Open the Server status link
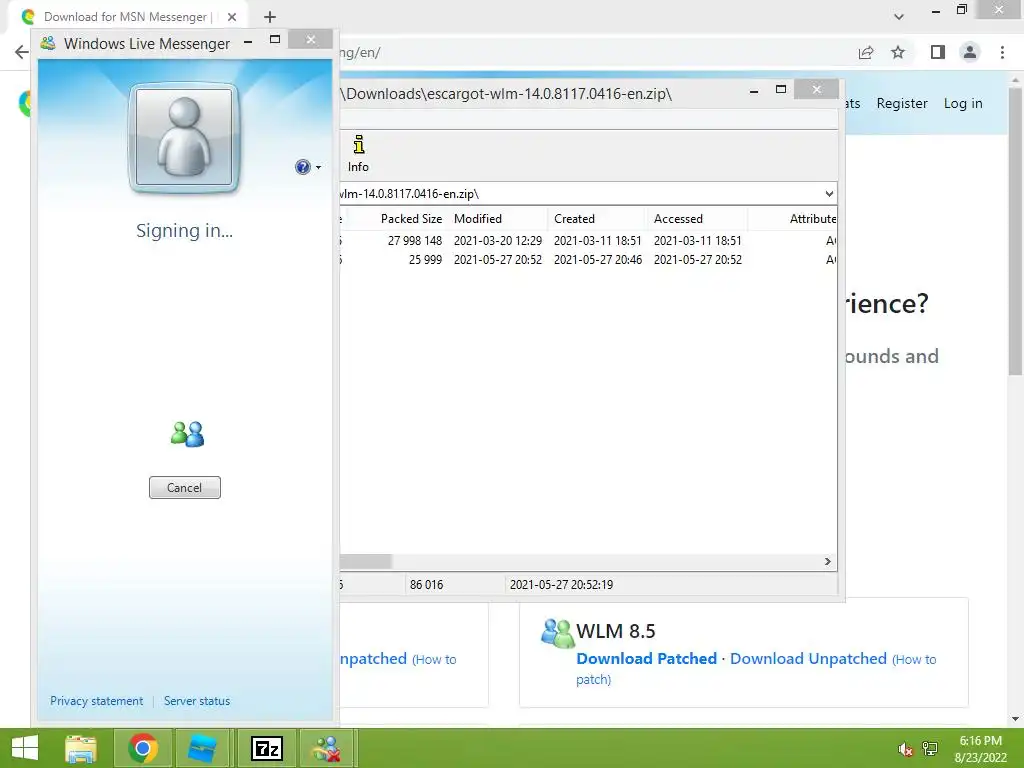This screenshot has height=768, width=1024. point(197,701)
